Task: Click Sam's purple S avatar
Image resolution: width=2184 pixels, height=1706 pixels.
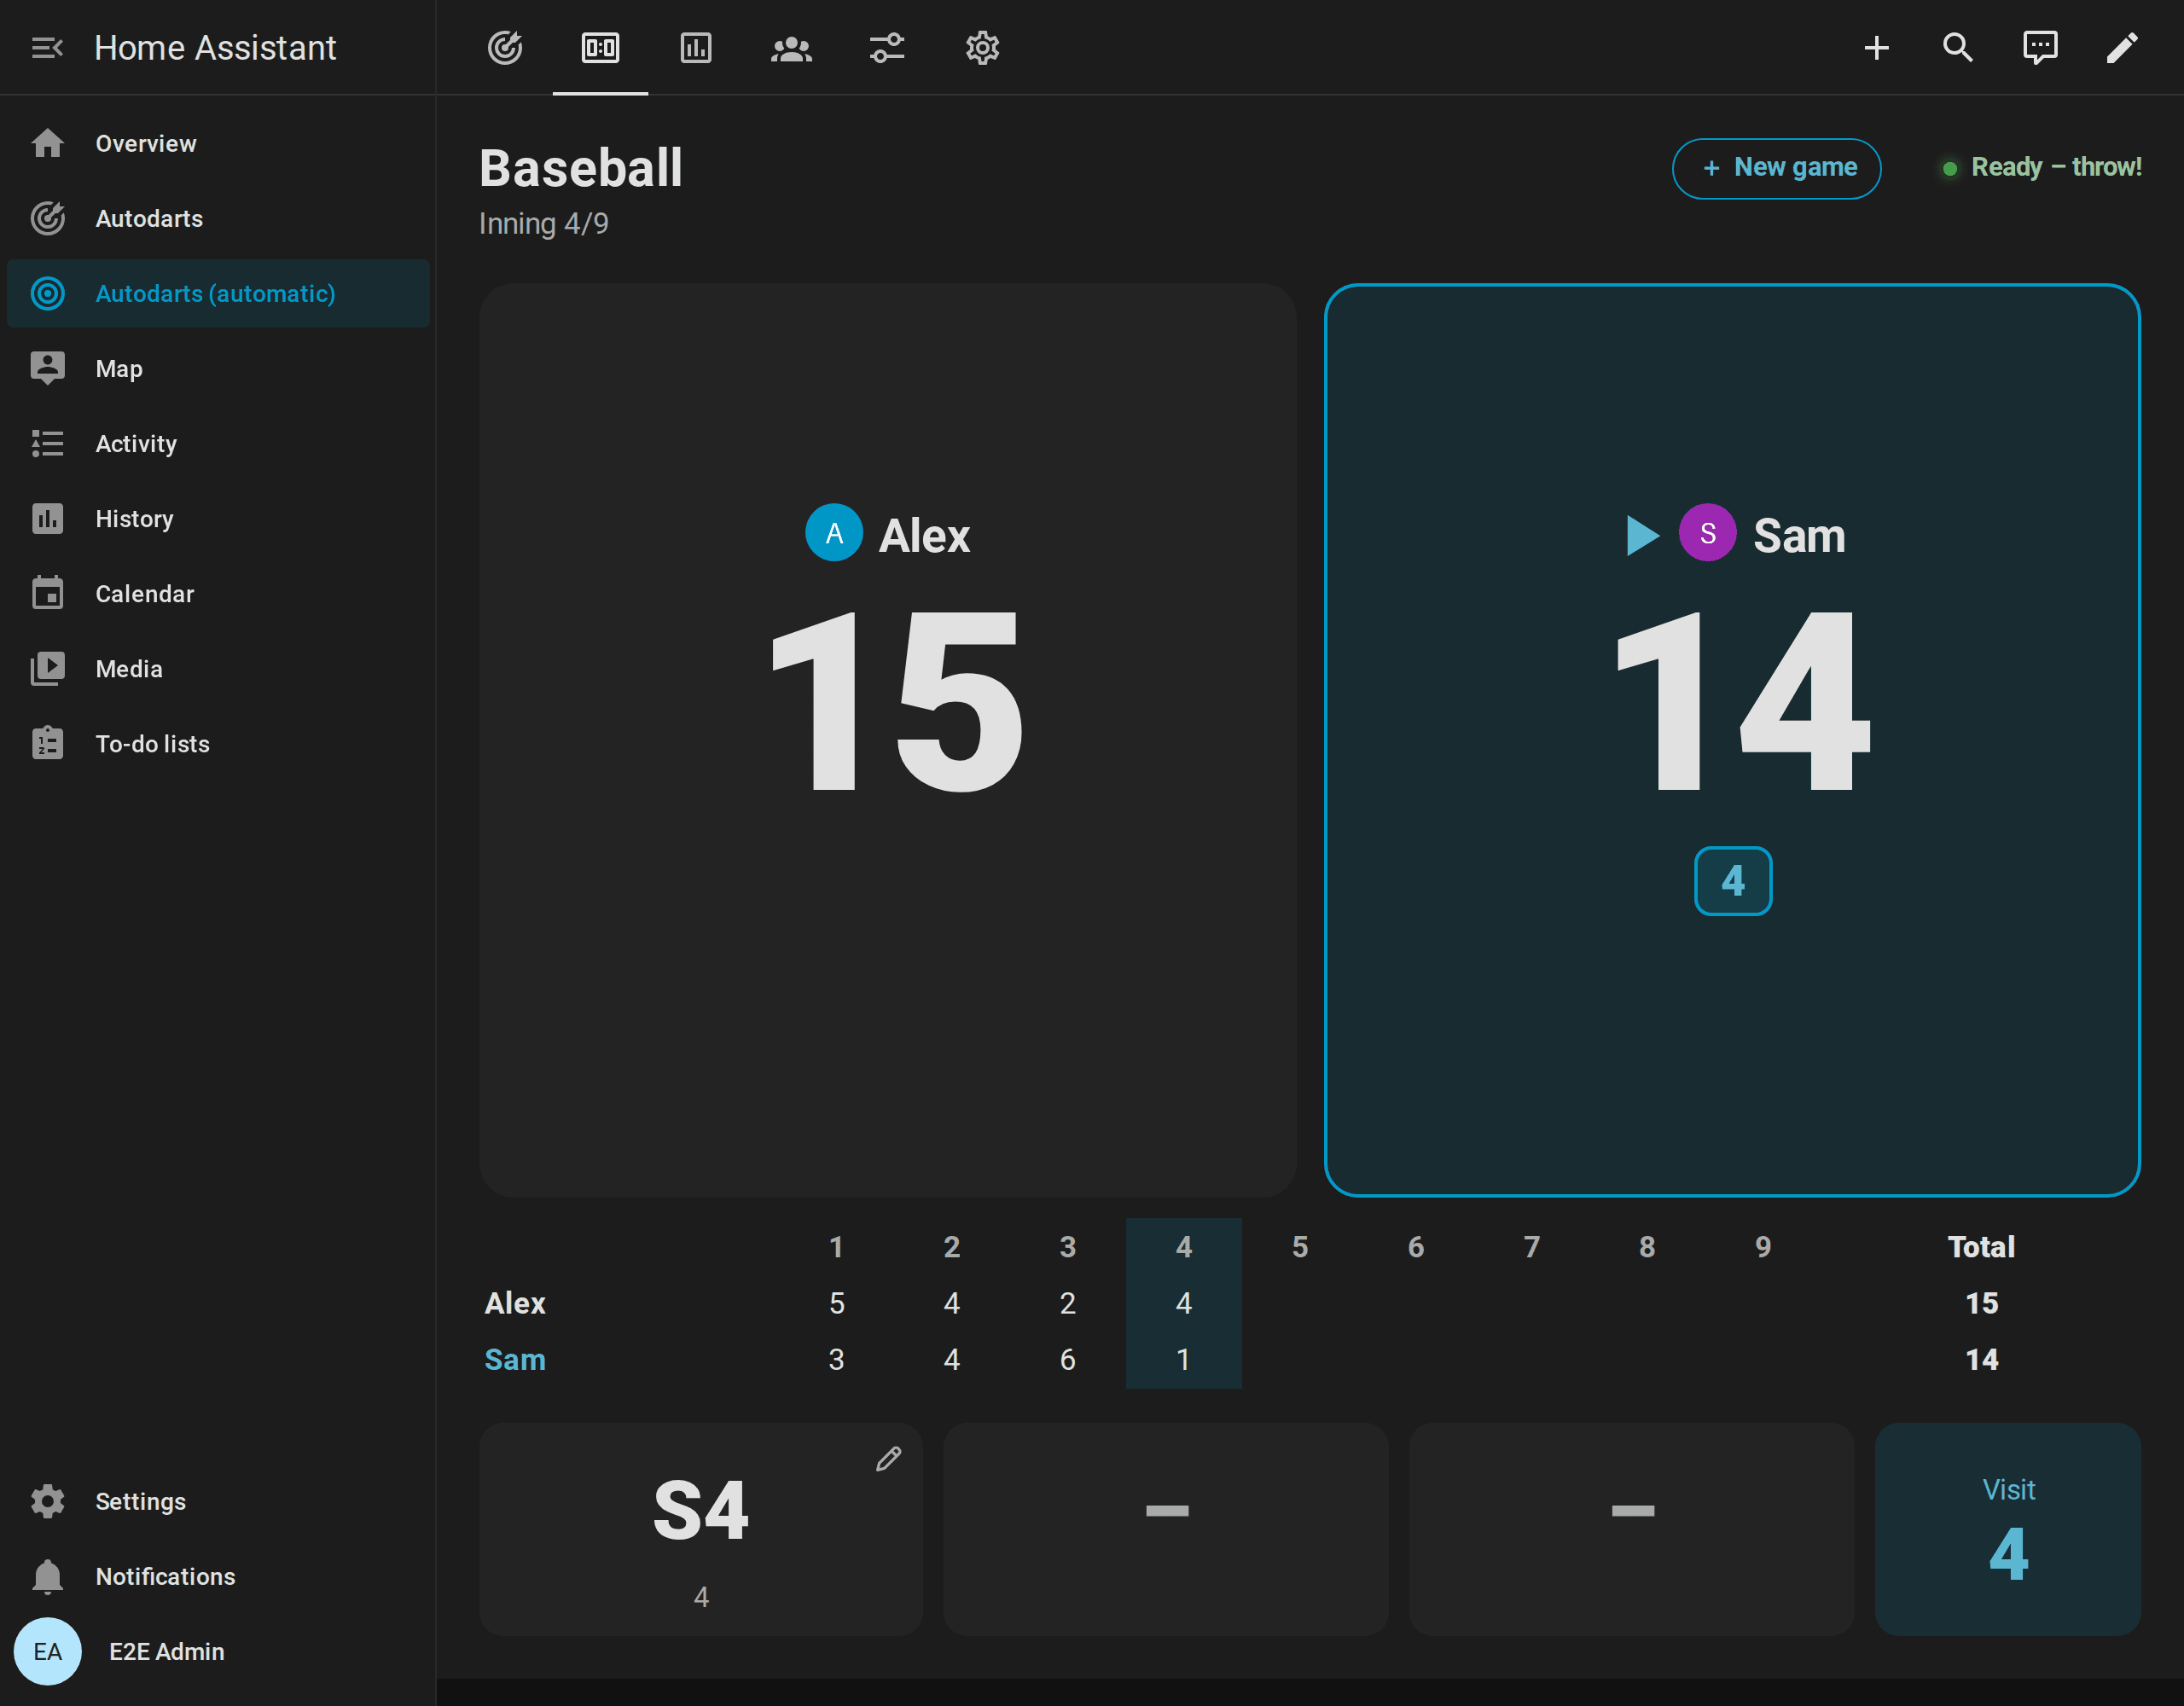Action: click(1707, 532)
